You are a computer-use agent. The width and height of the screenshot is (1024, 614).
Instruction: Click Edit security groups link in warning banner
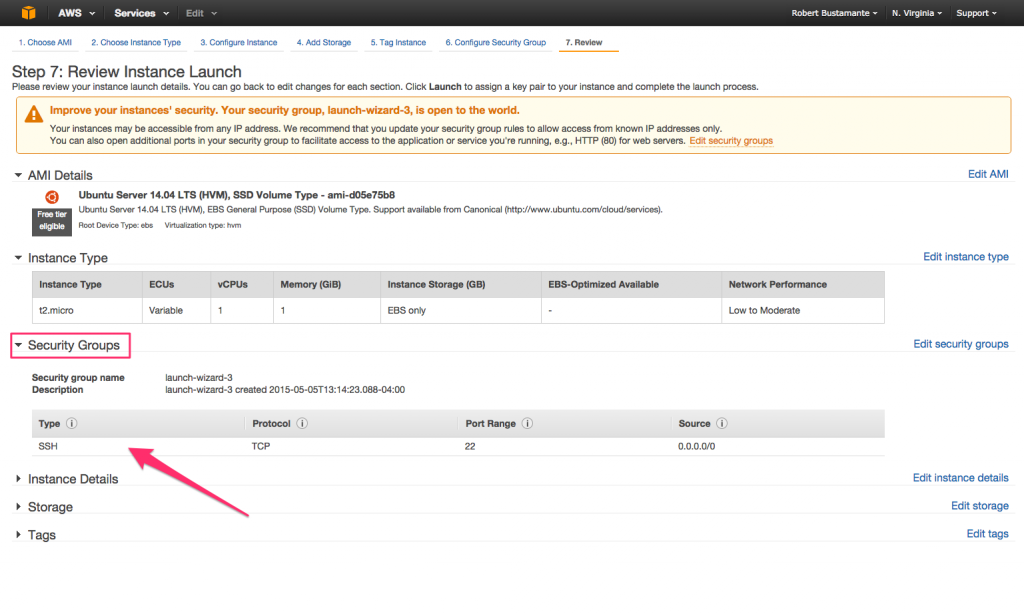click(731, 140)
